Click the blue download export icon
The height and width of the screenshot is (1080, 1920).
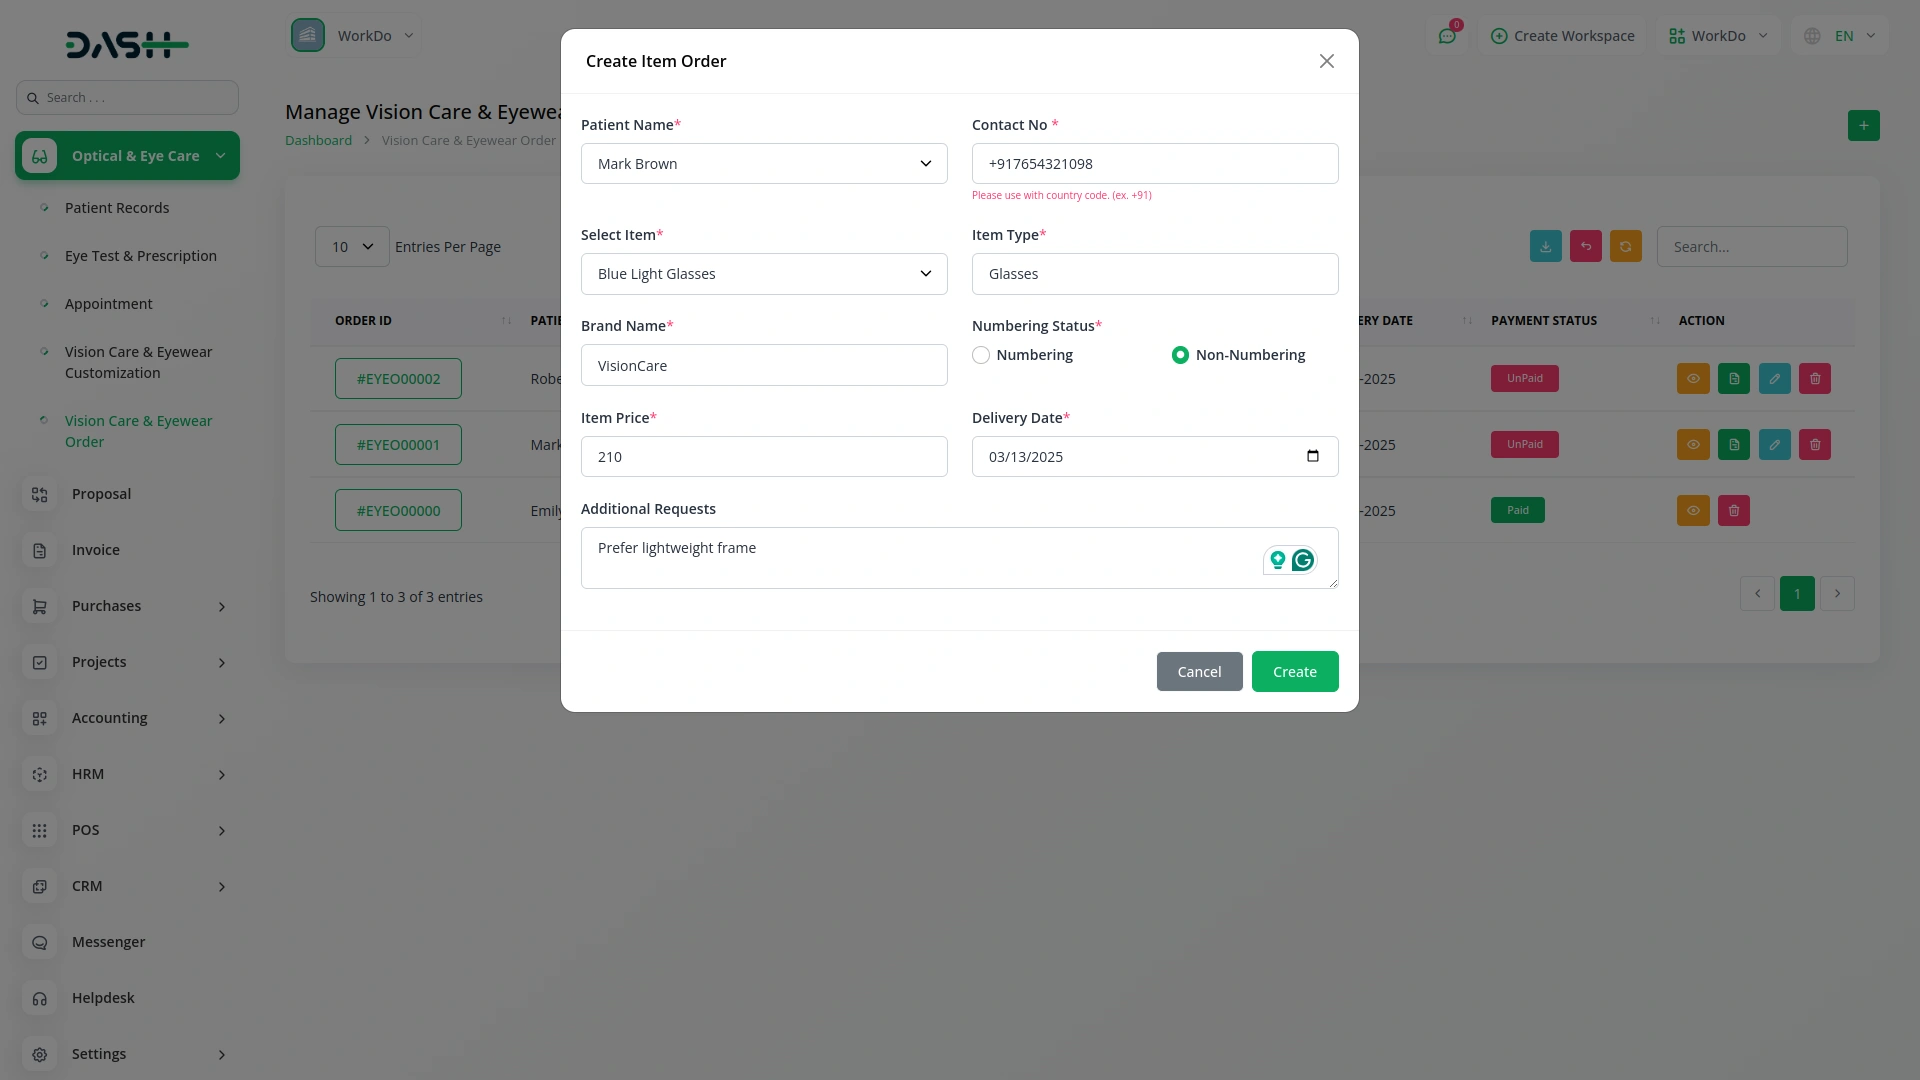click(x=1545, y=247)
